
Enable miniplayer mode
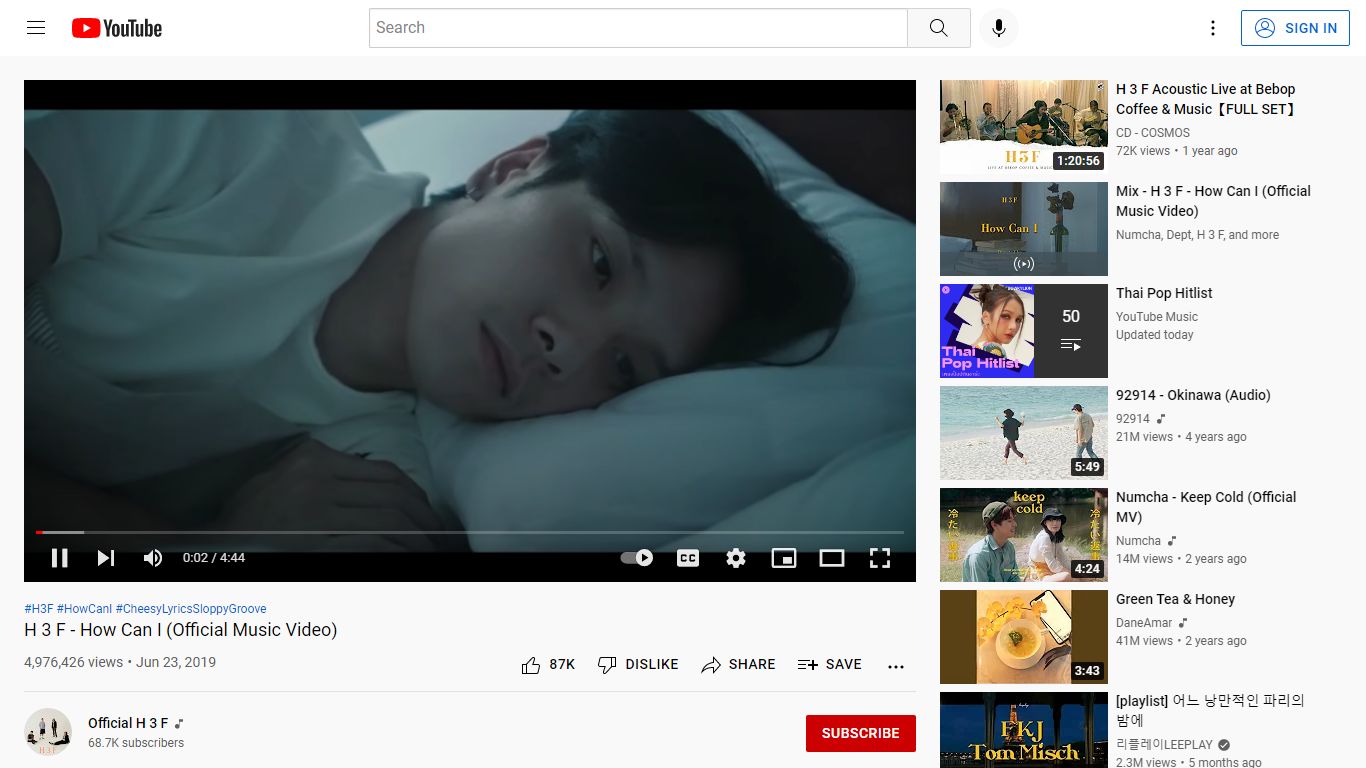click(x=784, y=558)
